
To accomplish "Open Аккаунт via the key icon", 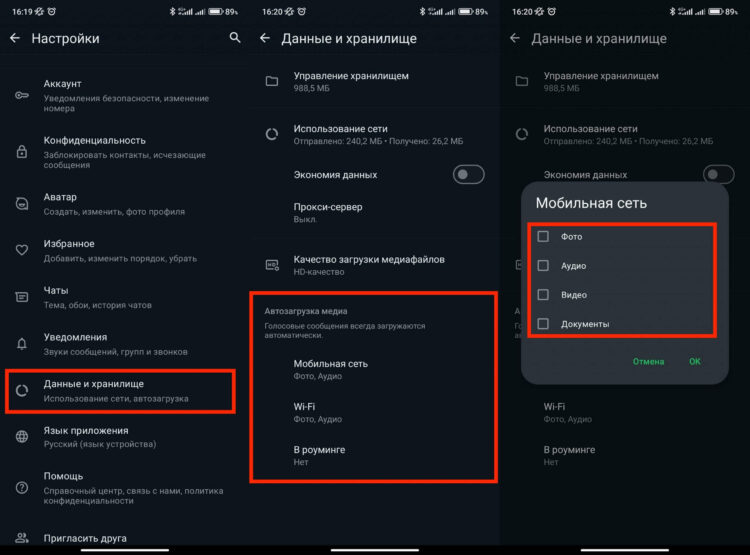I will point(21,95).
